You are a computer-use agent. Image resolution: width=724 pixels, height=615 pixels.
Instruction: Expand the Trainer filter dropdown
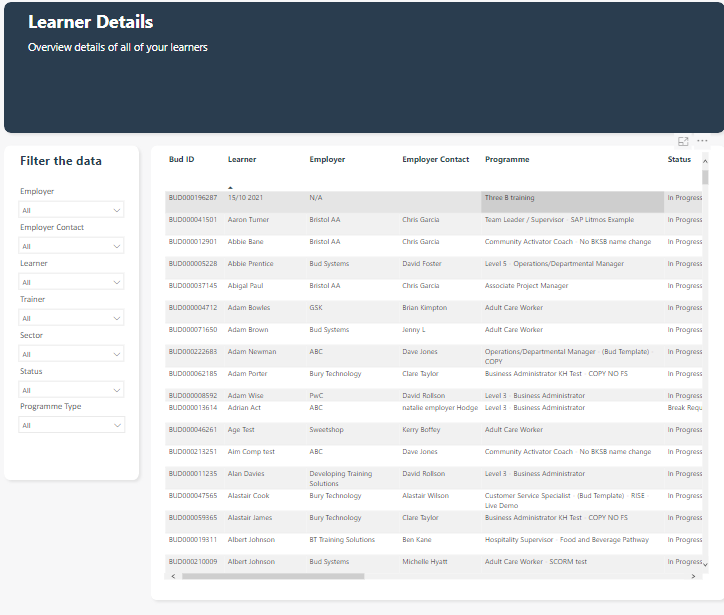72,318
